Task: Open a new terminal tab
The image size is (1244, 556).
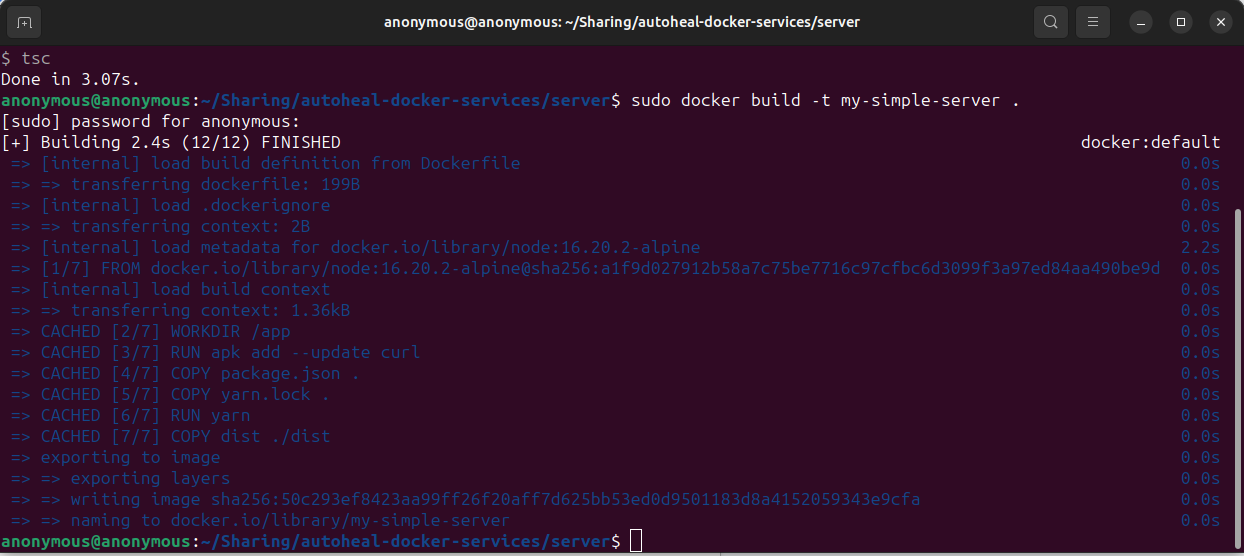Action: [24, 21]
